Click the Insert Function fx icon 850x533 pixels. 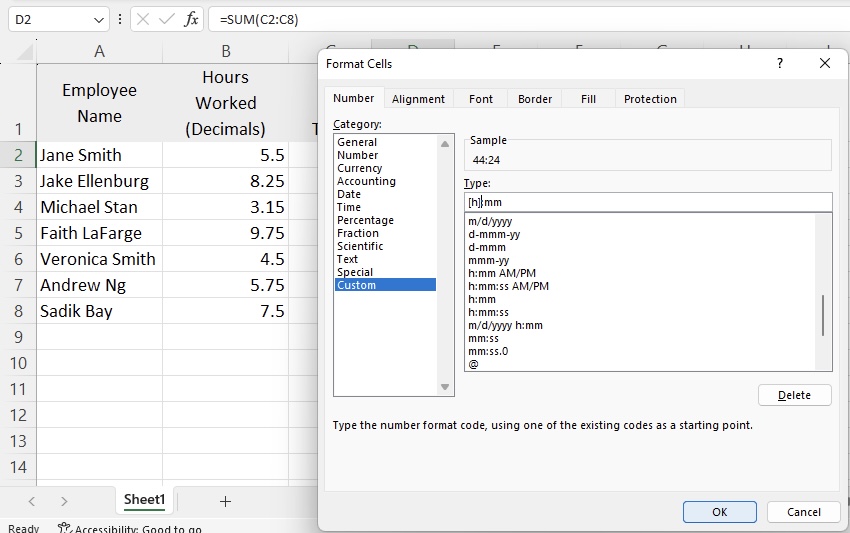[x=191, y=20]
